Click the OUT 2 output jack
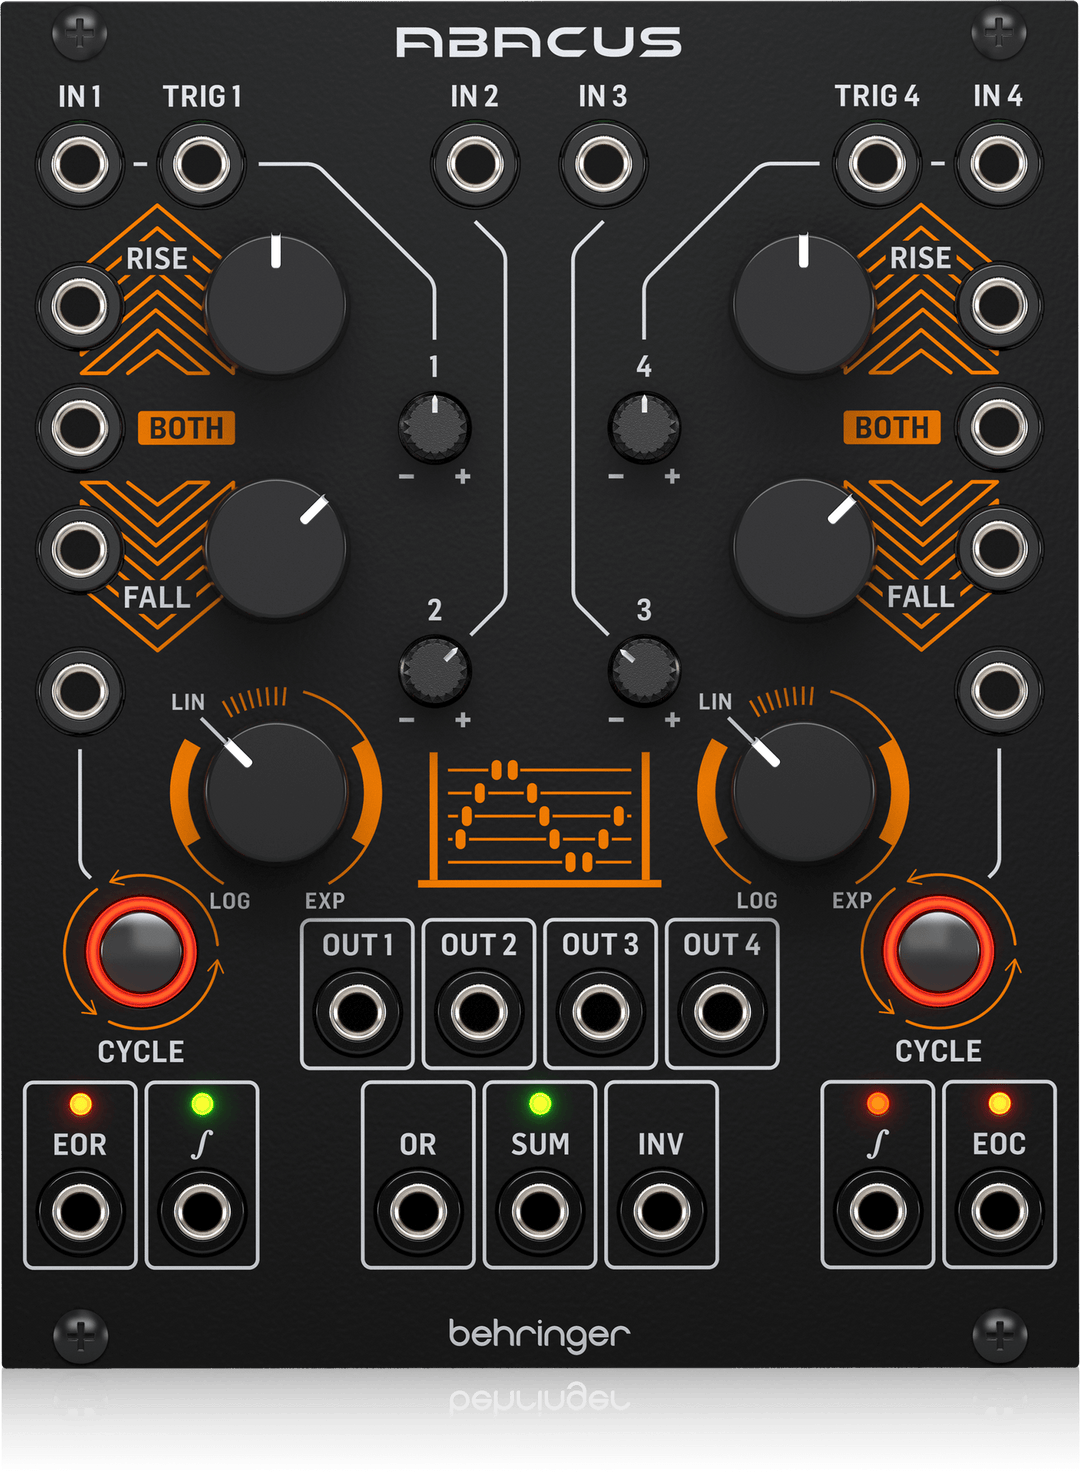 point(479,1012)
